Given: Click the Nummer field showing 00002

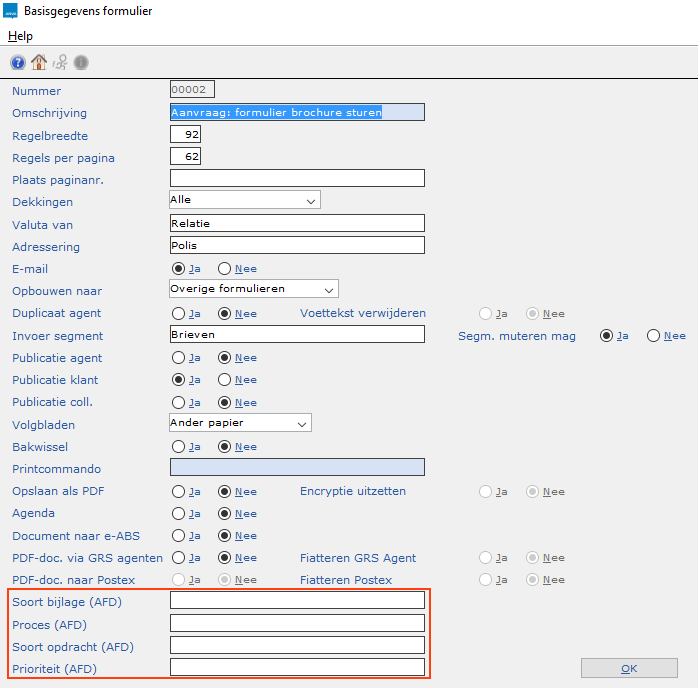Looking at the screenshot, I should pos(192,89).
